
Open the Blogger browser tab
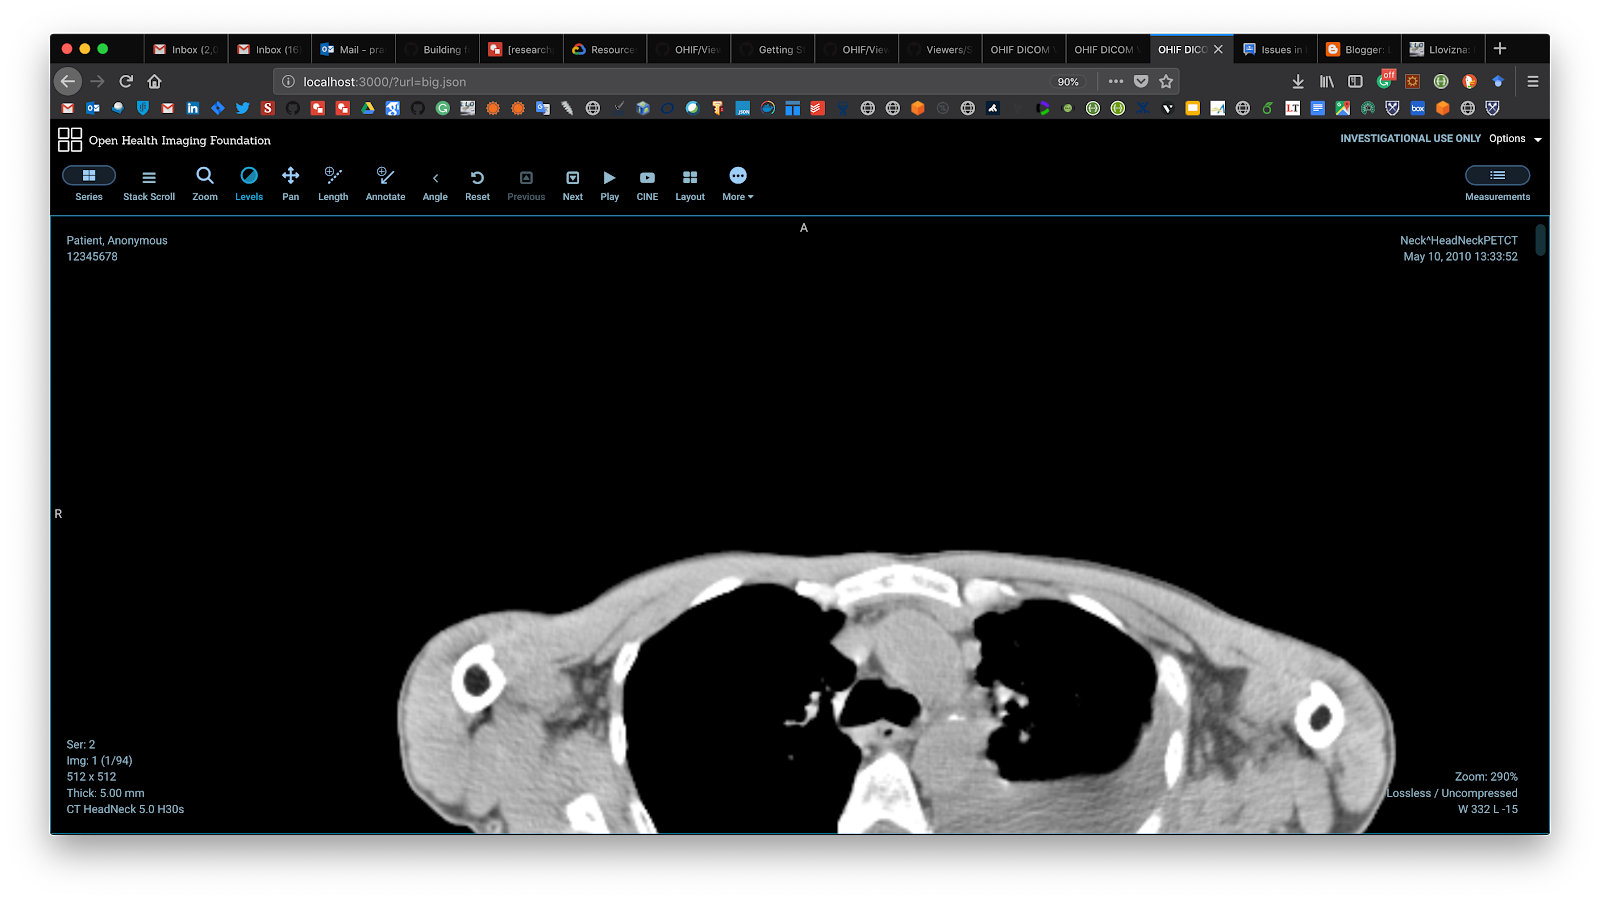coord(1357,48)
